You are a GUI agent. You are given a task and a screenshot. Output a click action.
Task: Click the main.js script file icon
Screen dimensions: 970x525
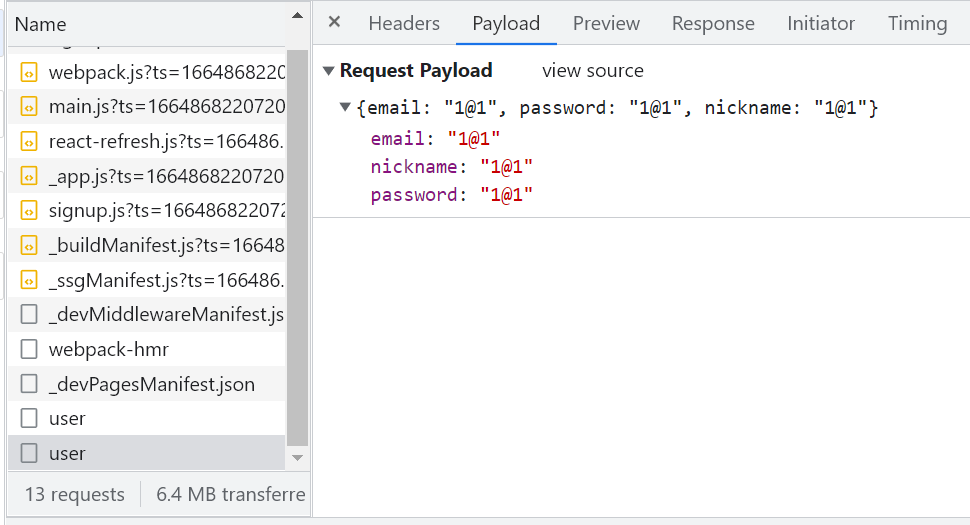coord(30,106)
